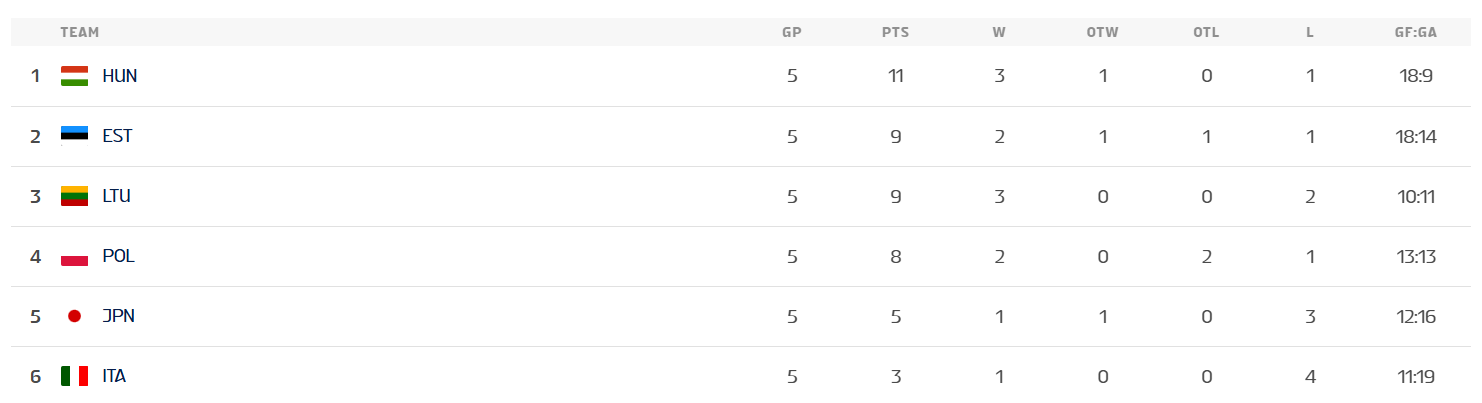Click Italy's 11:19 goals cell
Screen dimensions: 1482x403
pyautogui.click(x=1416, y=376)
